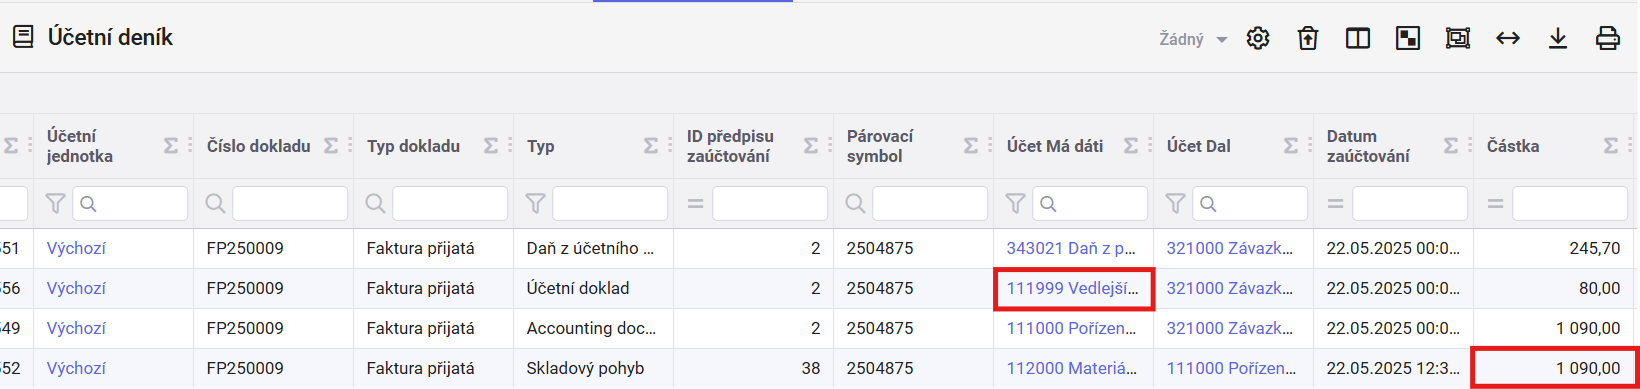This screenshot has width=1640, height=389.
Task: Sort by Částka column header
Action: click(1513, 146)
